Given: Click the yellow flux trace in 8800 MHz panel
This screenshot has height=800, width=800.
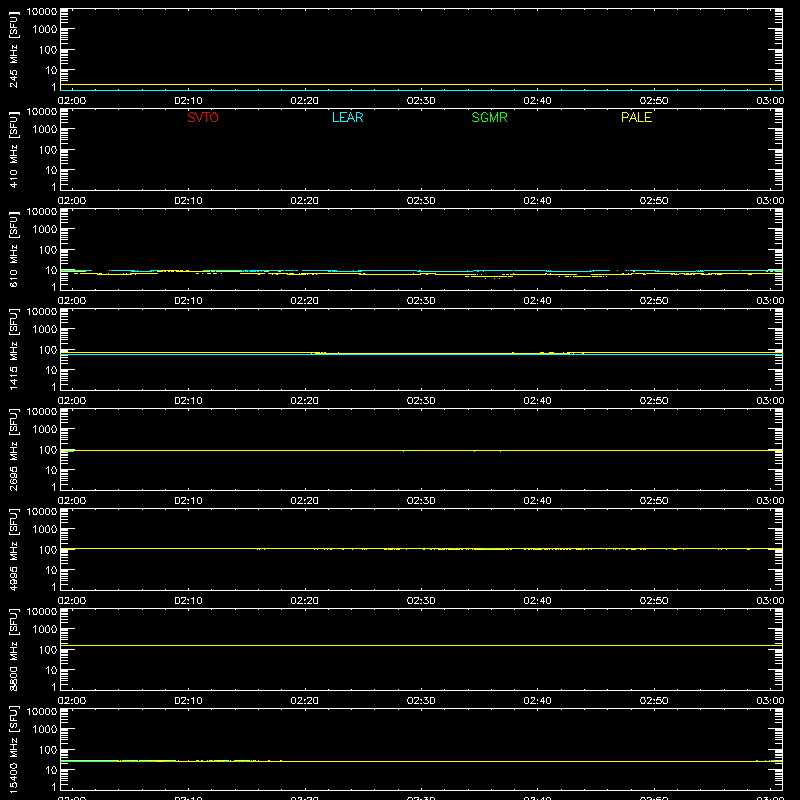Looking at the screenshot, I should pyautogui.click(x=421, y=645).
